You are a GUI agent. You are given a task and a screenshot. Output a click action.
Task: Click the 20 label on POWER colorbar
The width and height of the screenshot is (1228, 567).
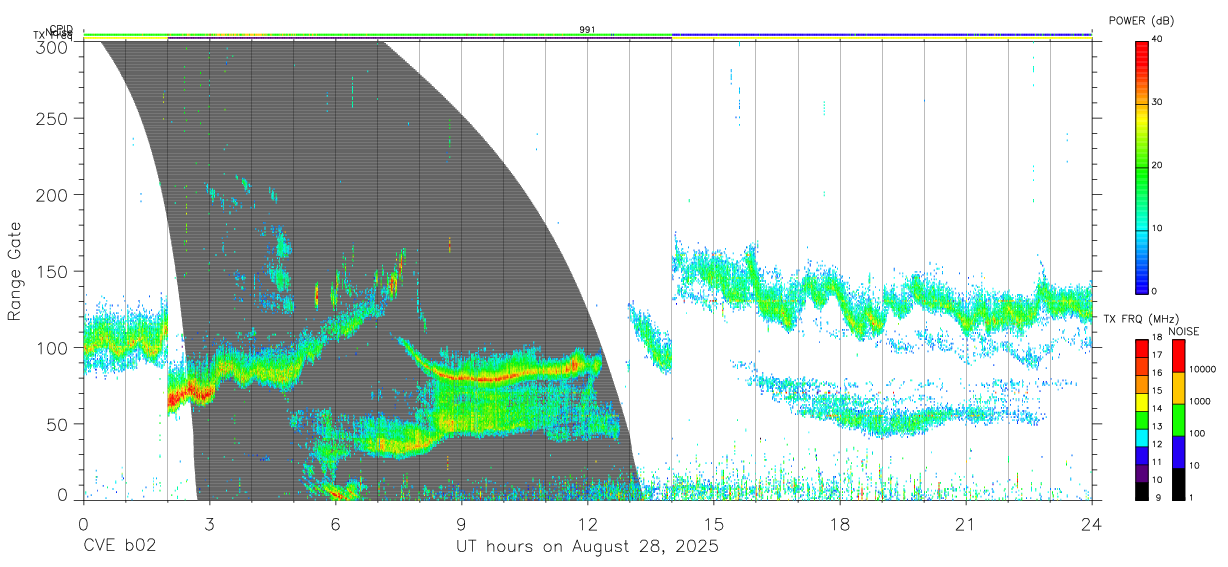coord(1158,166)
